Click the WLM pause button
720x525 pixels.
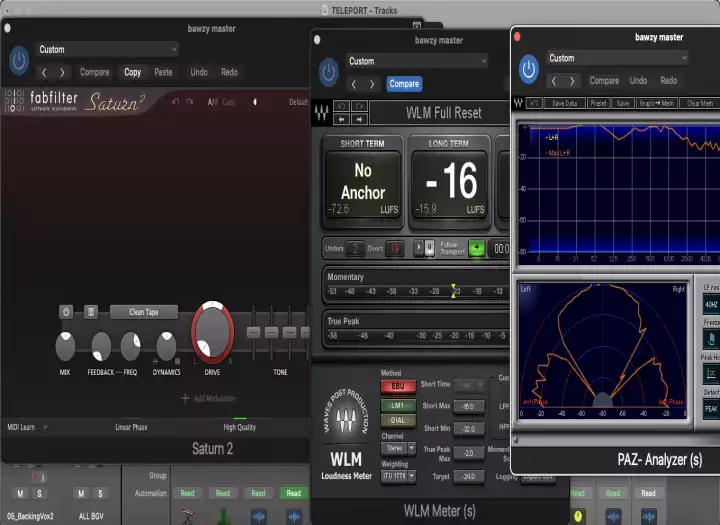(429, 248)
